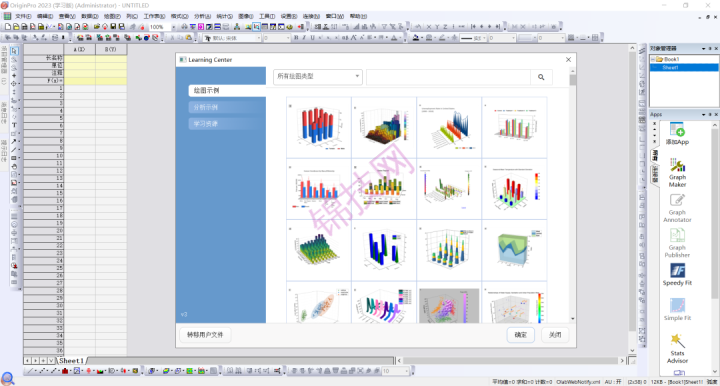Select the red and blue 3D cylinder bar thumbnail
This screenshot has width=720, height=386.
(x=319, y=127)
